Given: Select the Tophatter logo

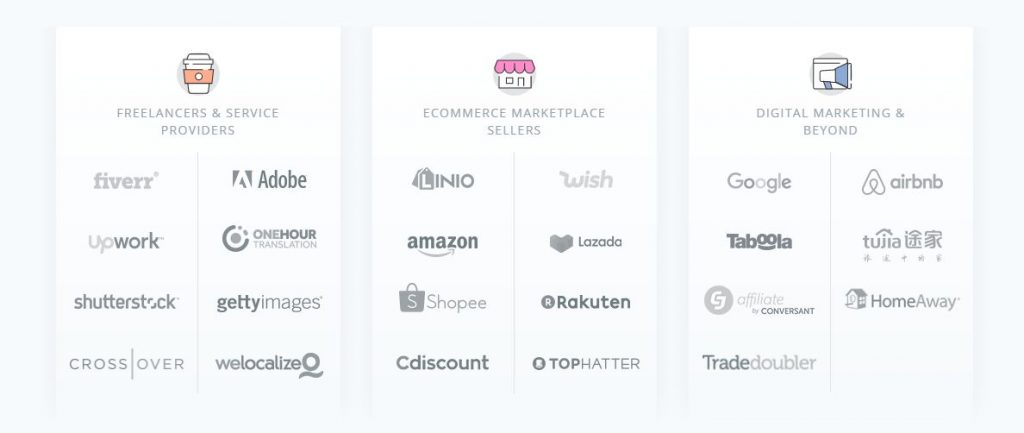Looking at the screenshot, I should point(586,364).
